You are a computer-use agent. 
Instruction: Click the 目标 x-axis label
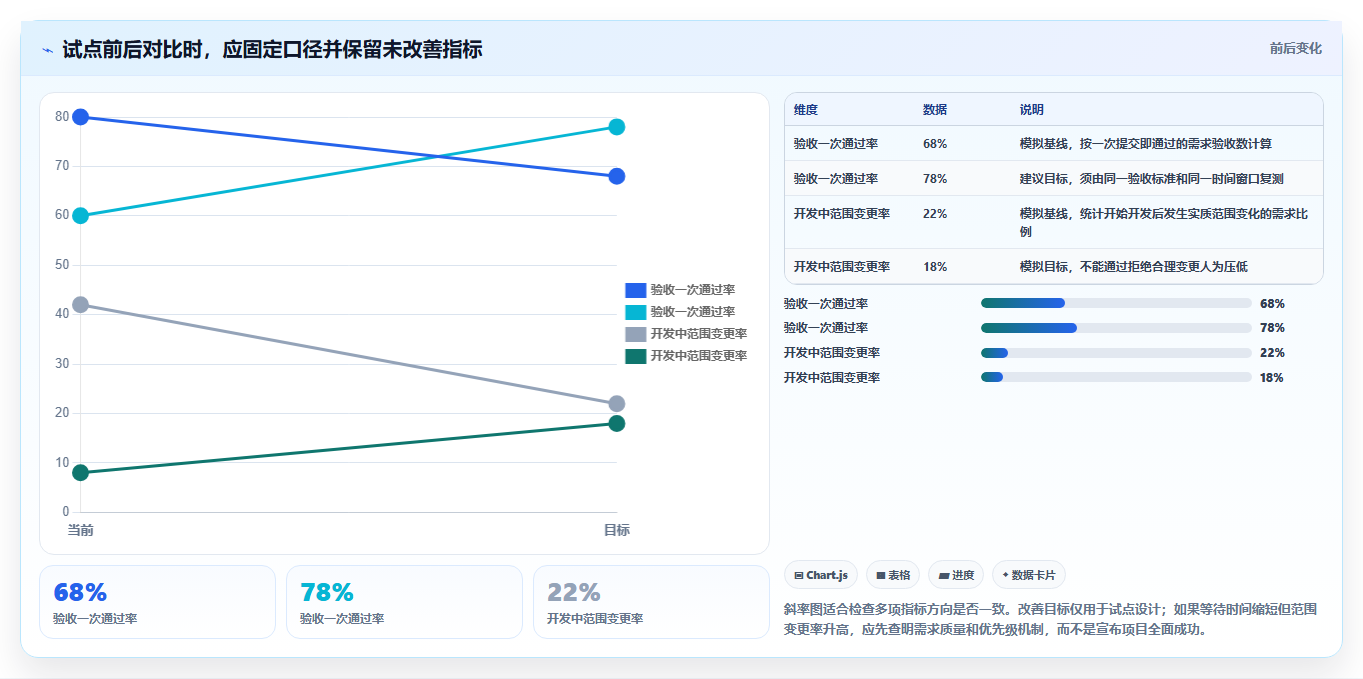click(x=617, y=530)
